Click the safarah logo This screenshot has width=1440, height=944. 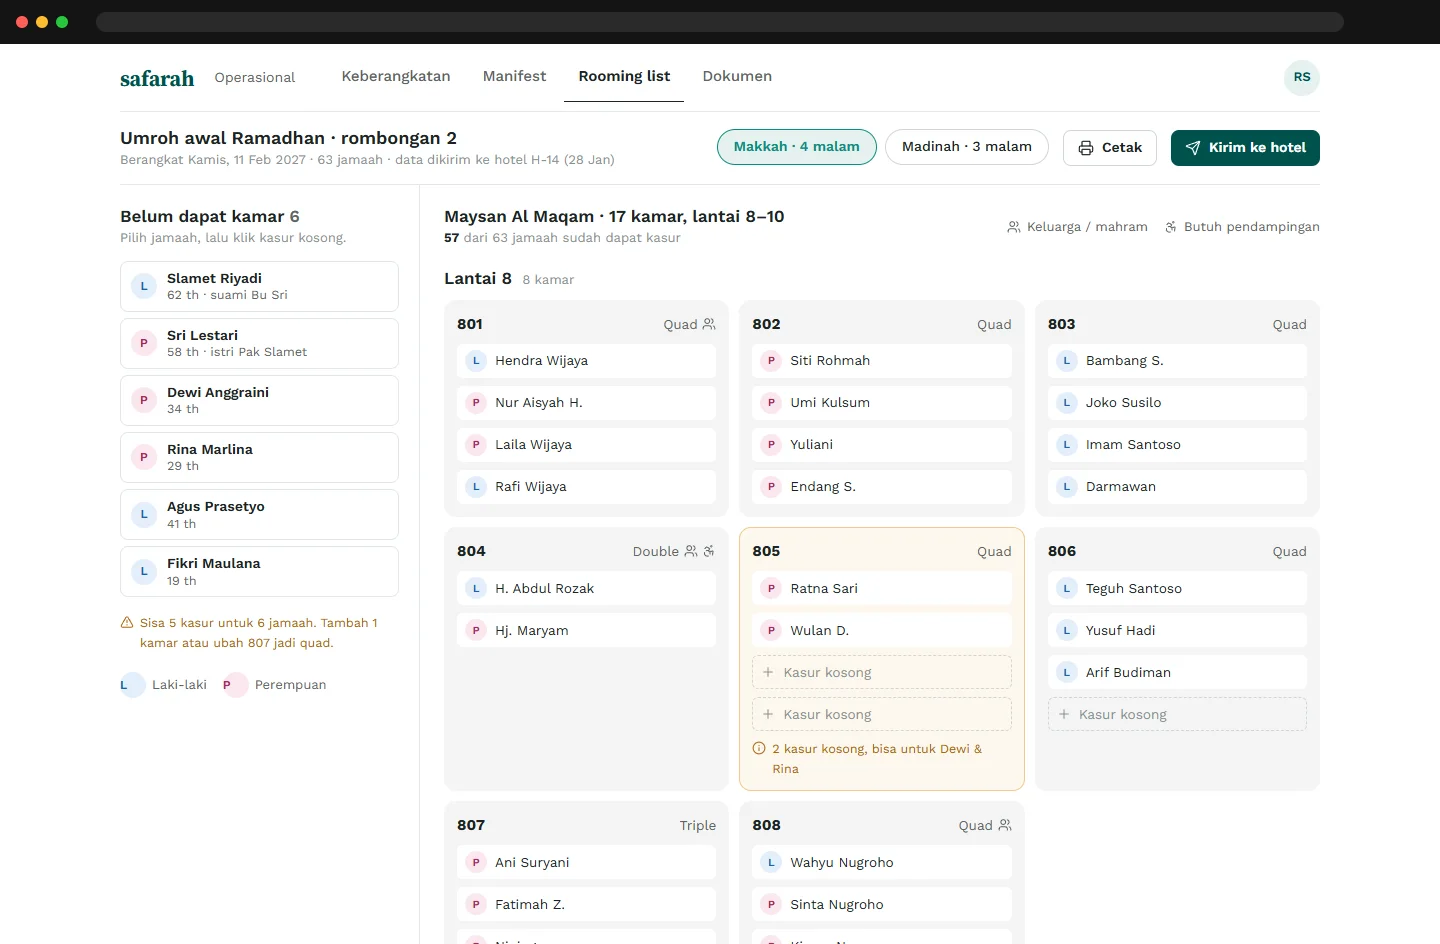tap(157, 78)
